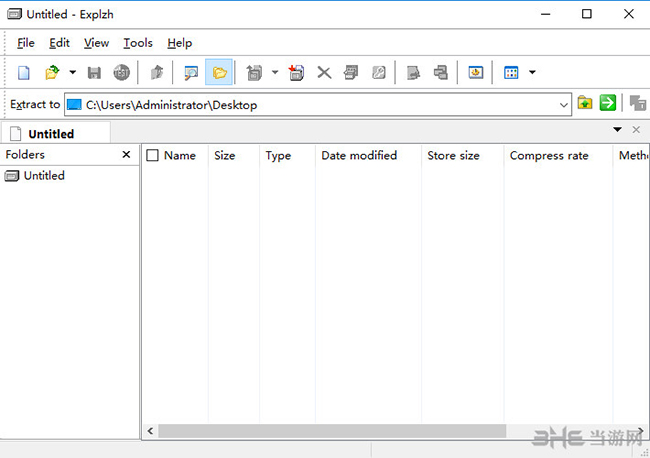Tick the select-all checkbox beside Name
This screenshot has width=650, height=458.
[x=153, y=156]
